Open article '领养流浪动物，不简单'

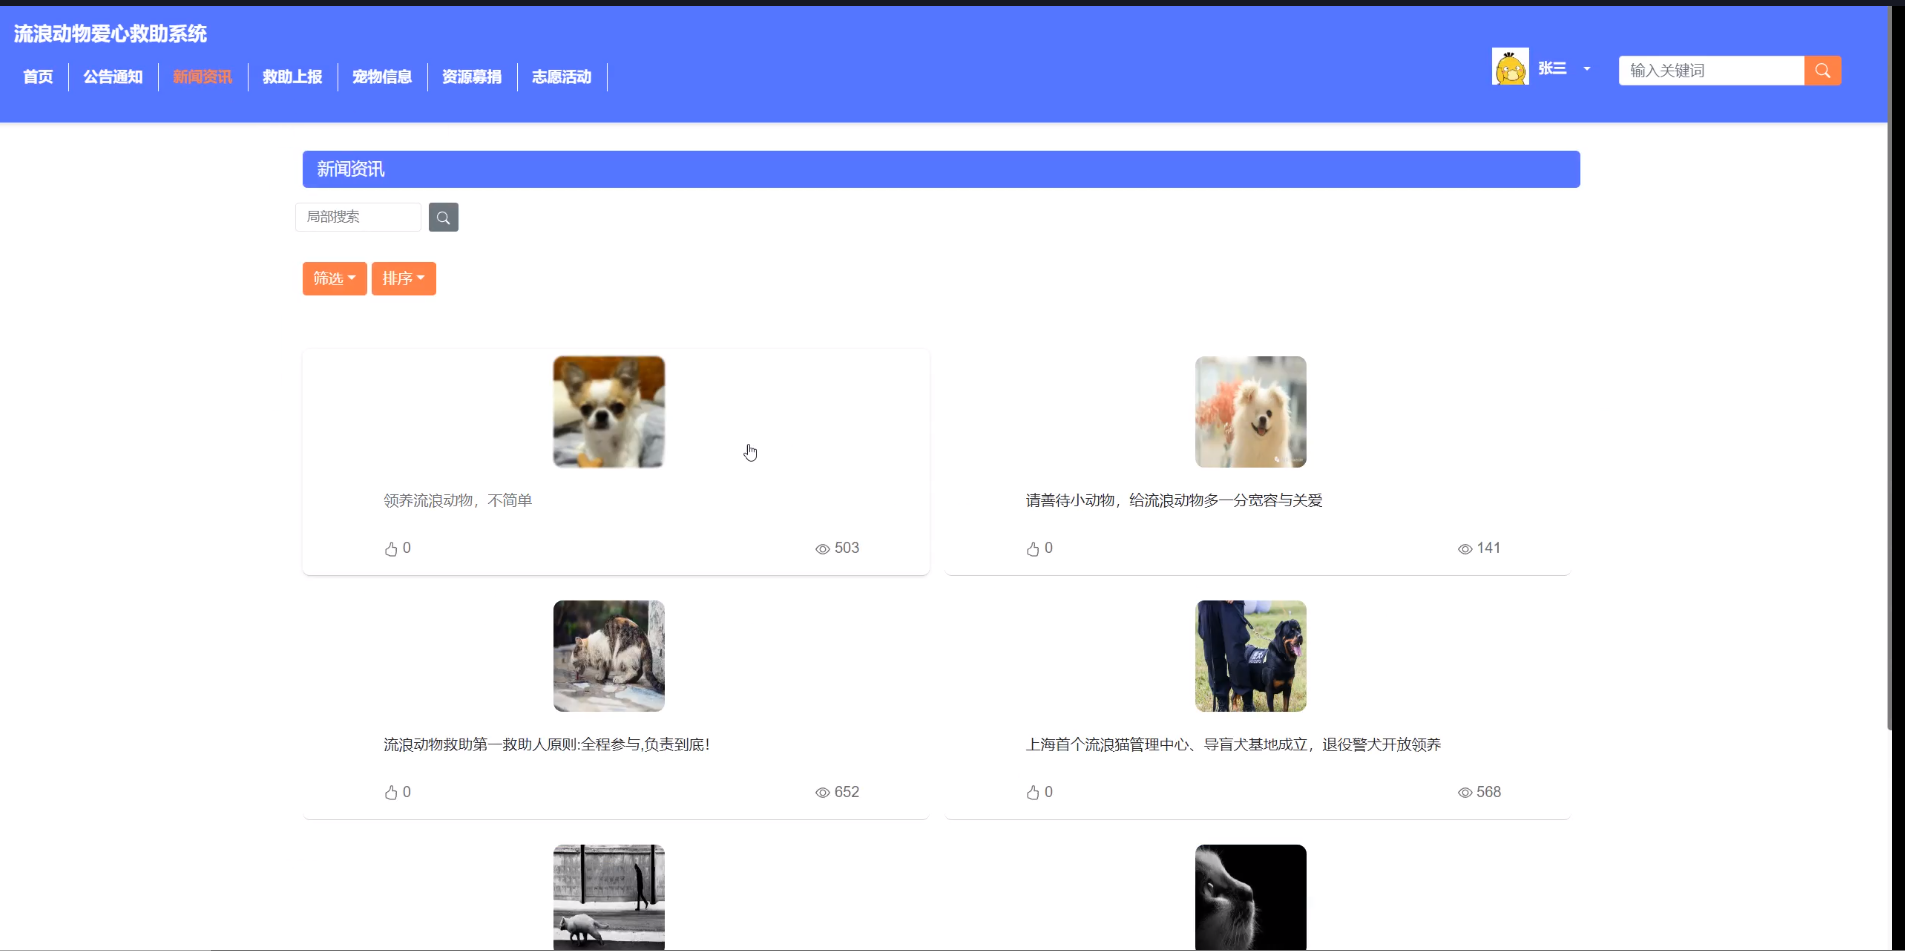(x=458, y=500)
